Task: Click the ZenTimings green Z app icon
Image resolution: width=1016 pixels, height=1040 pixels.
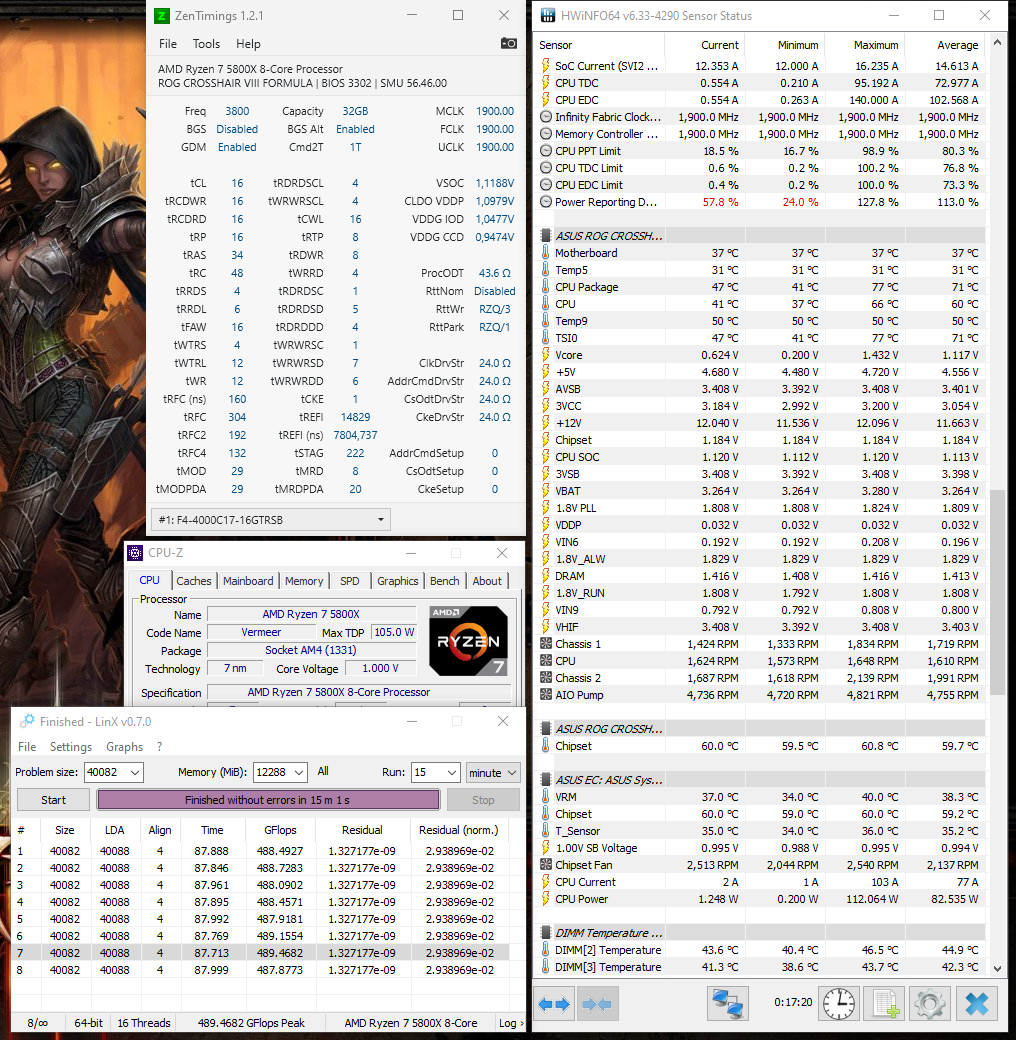Action: [161, 15]
